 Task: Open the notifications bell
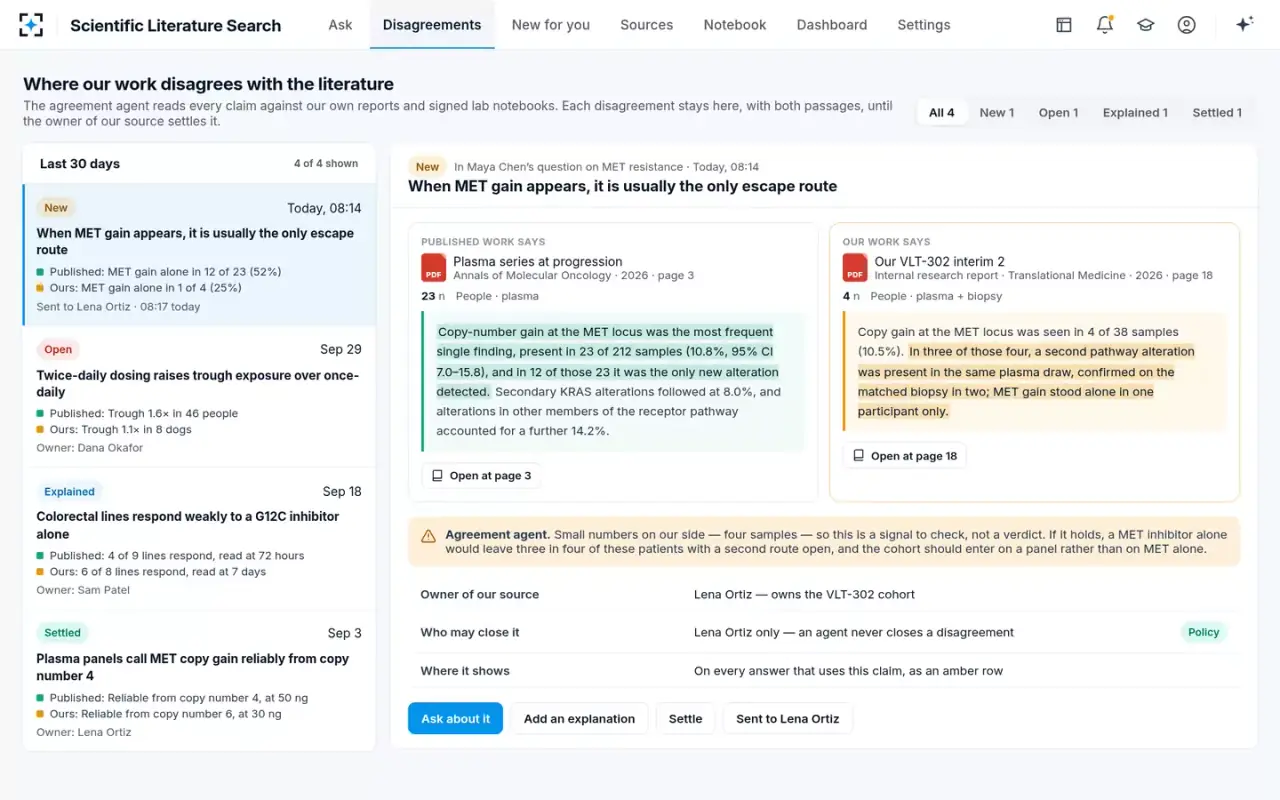point(1105,25)
